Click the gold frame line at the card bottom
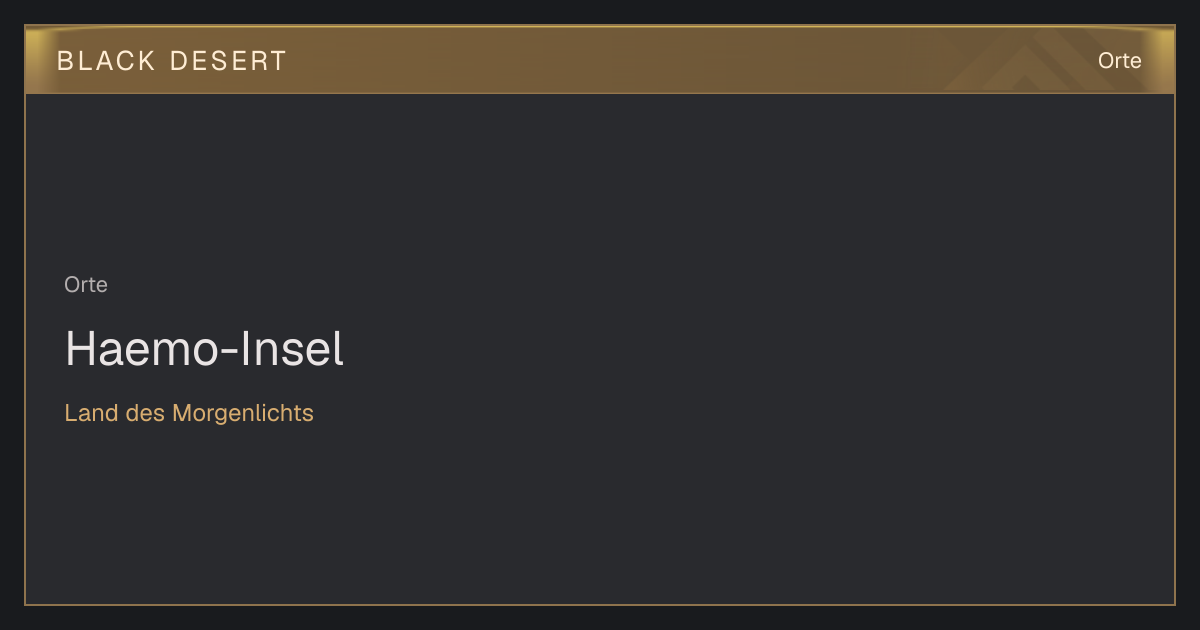Image resolution: width=1200 pixels, height=630 pixels. coord(600,604)
